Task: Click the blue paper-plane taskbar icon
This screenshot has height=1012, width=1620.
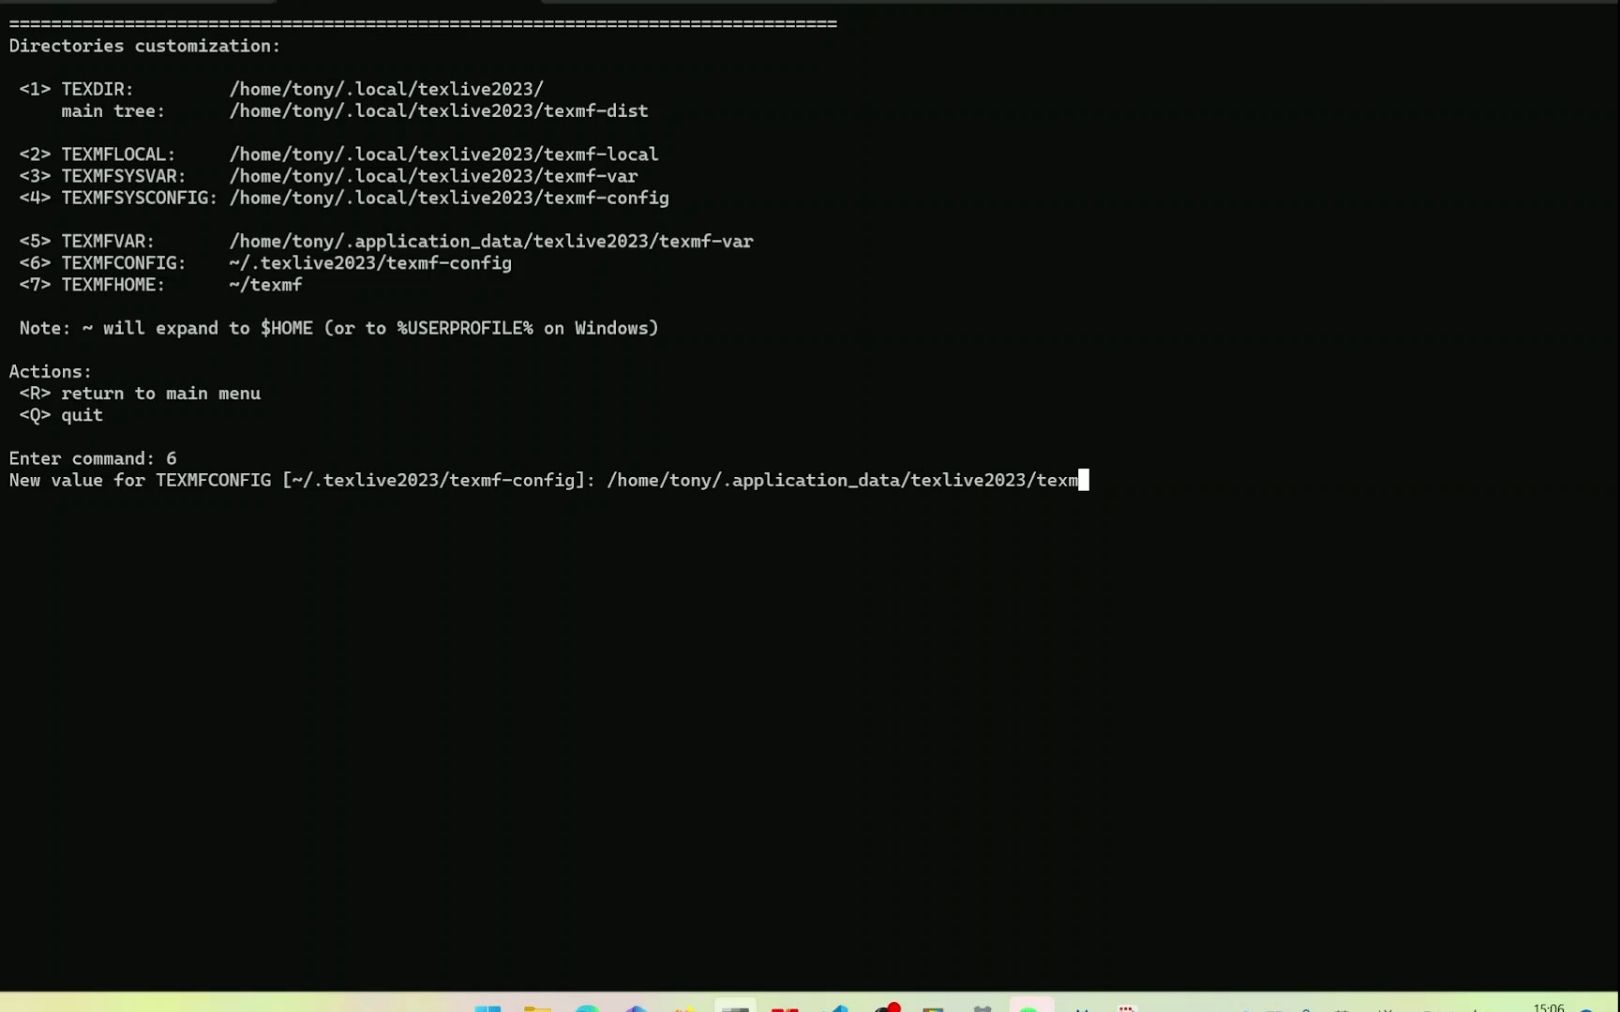Action: point(838,1005)
